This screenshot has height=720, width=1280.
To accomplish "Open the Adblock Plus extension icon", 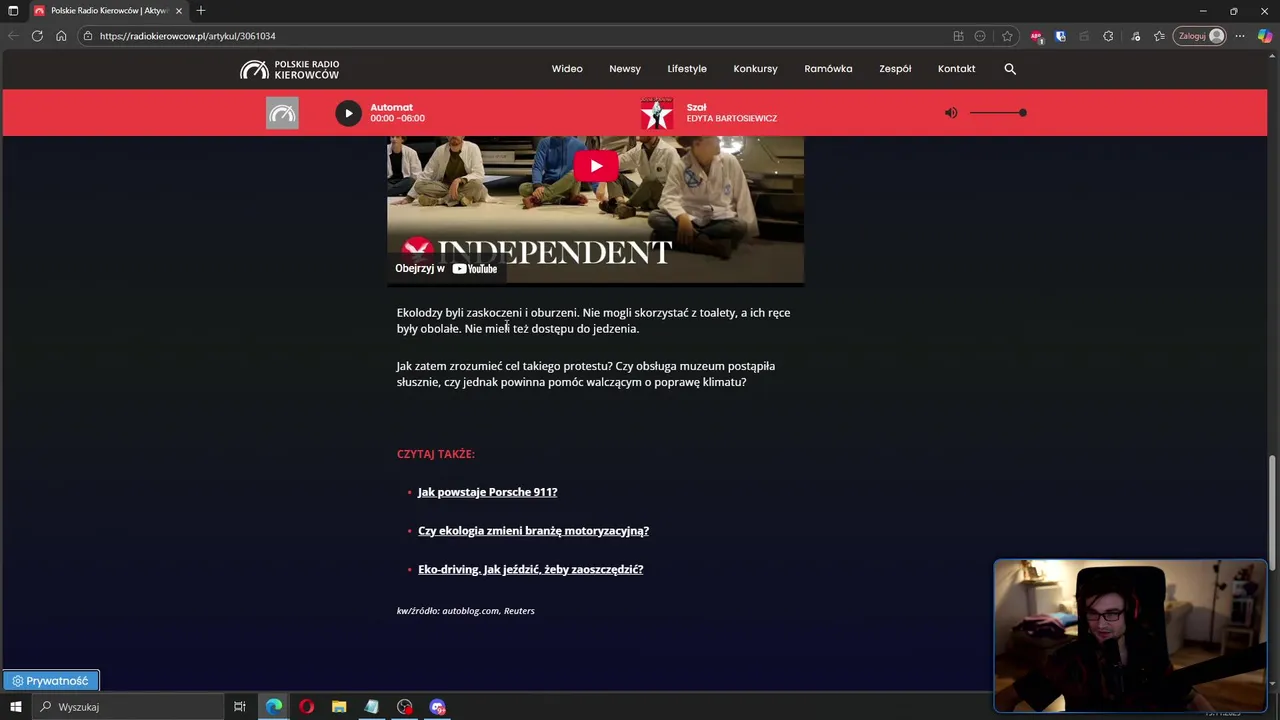I will coord(1037,36).
